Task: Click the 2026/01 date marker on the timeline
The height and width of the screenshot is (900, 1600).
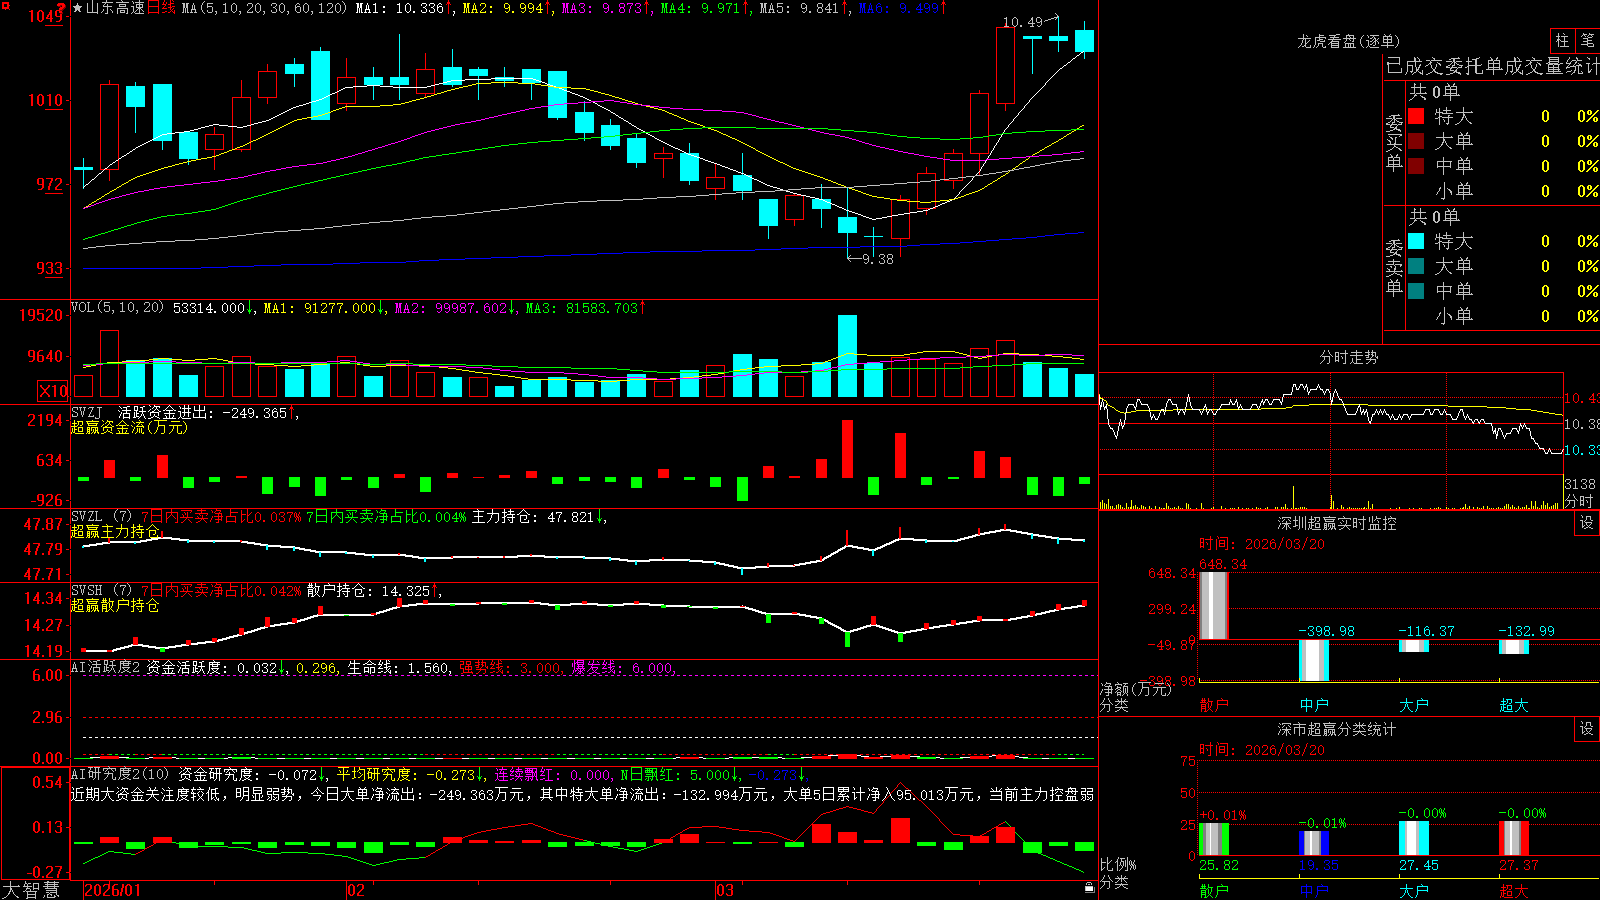Action: coord(113,890)
